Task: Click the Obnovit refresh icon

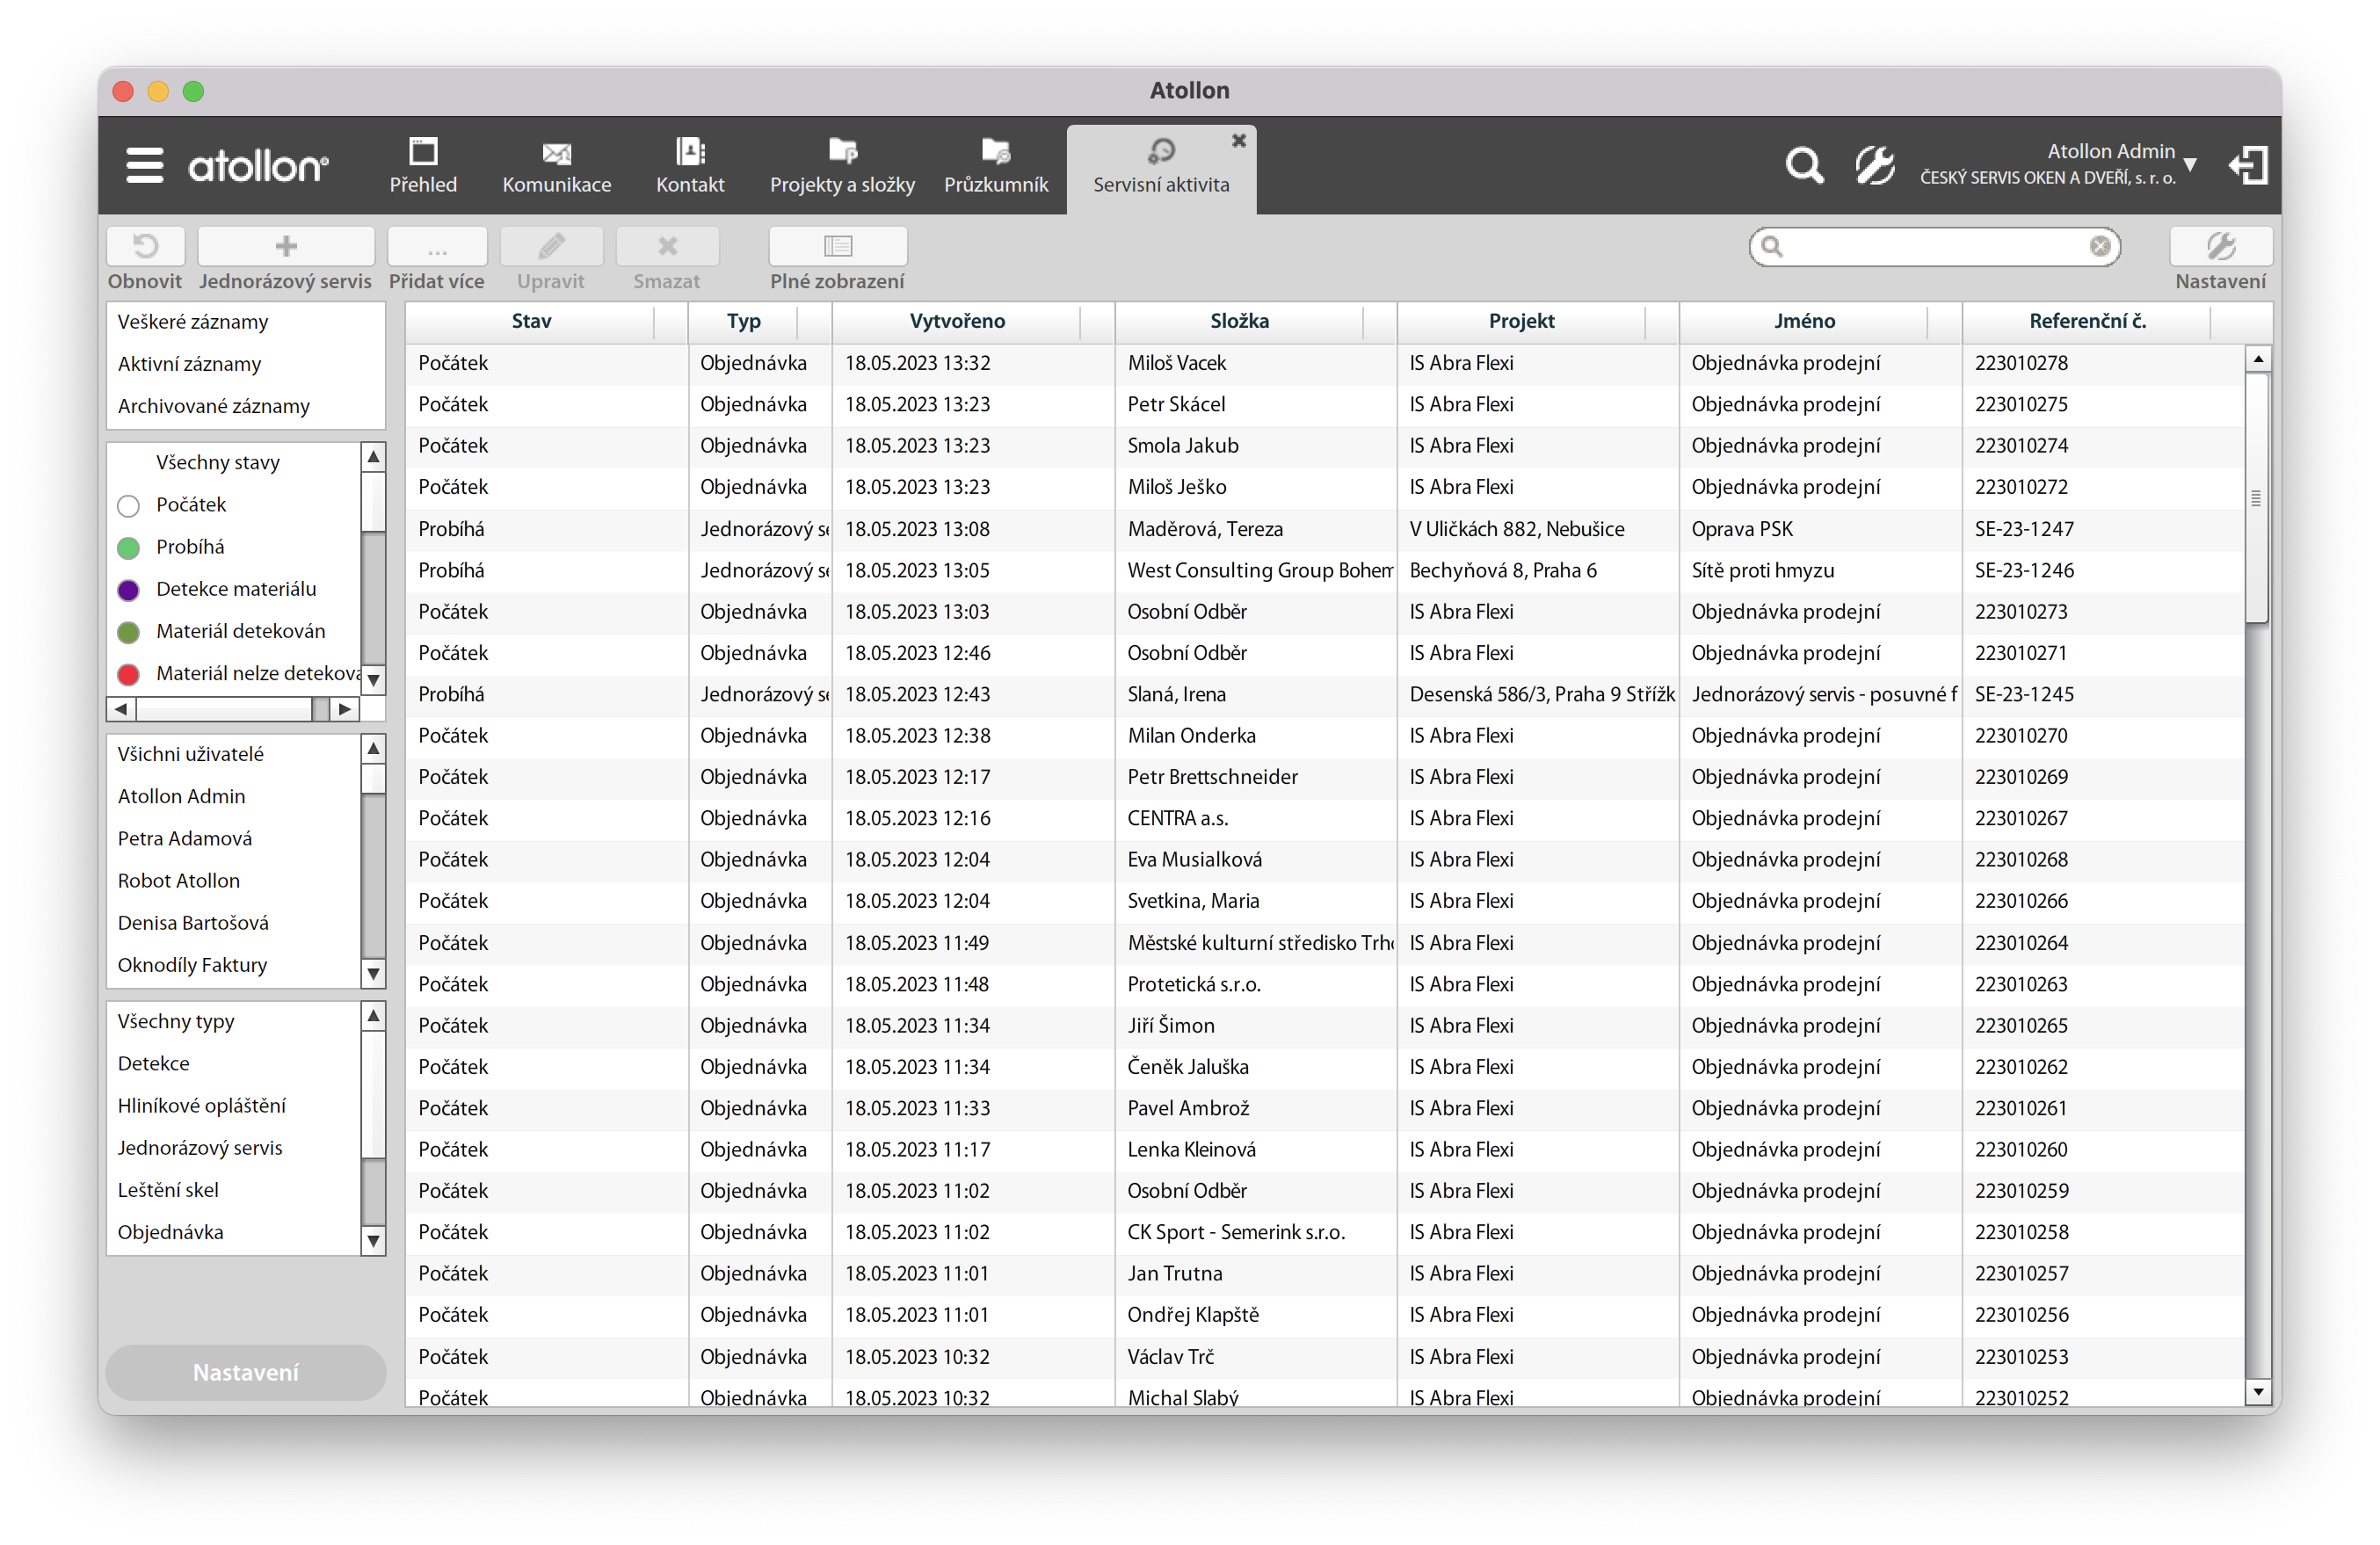Action: pos(146,247)
